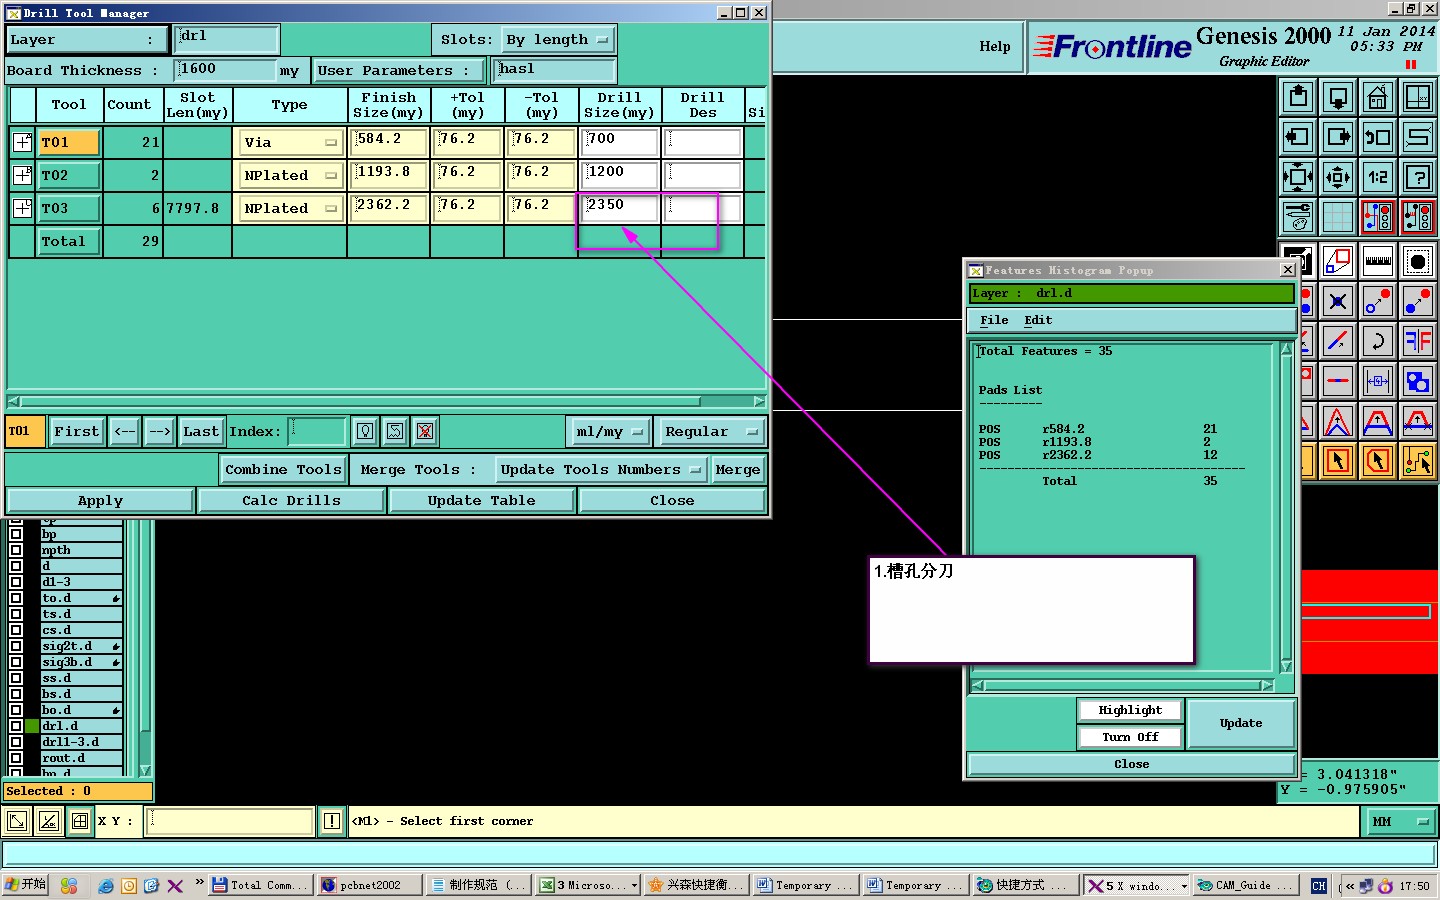
Task: Click the black octagon pad outline icon
Action: (1418, 261)
